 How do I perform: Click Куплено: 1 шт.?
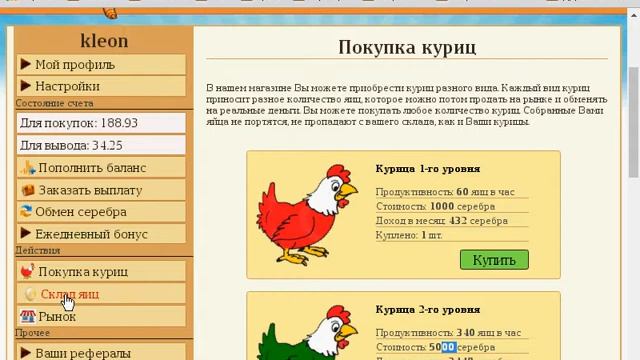tap(409, 235)
